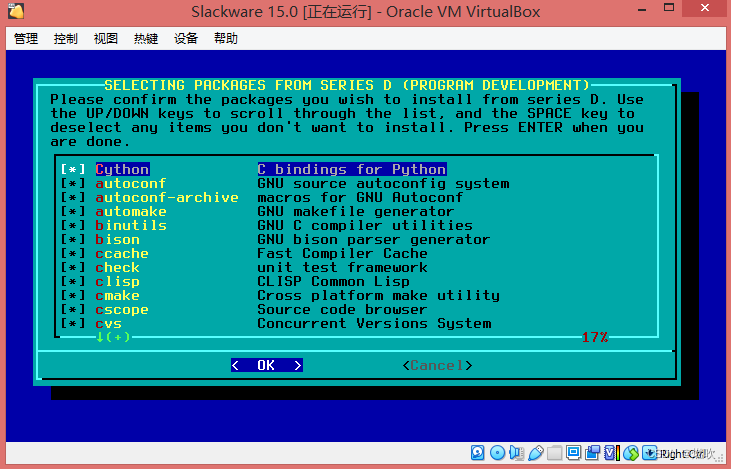Confirm selection with the OK button
Viewport: 731px width, 469px height.
(x=267, y=365)
